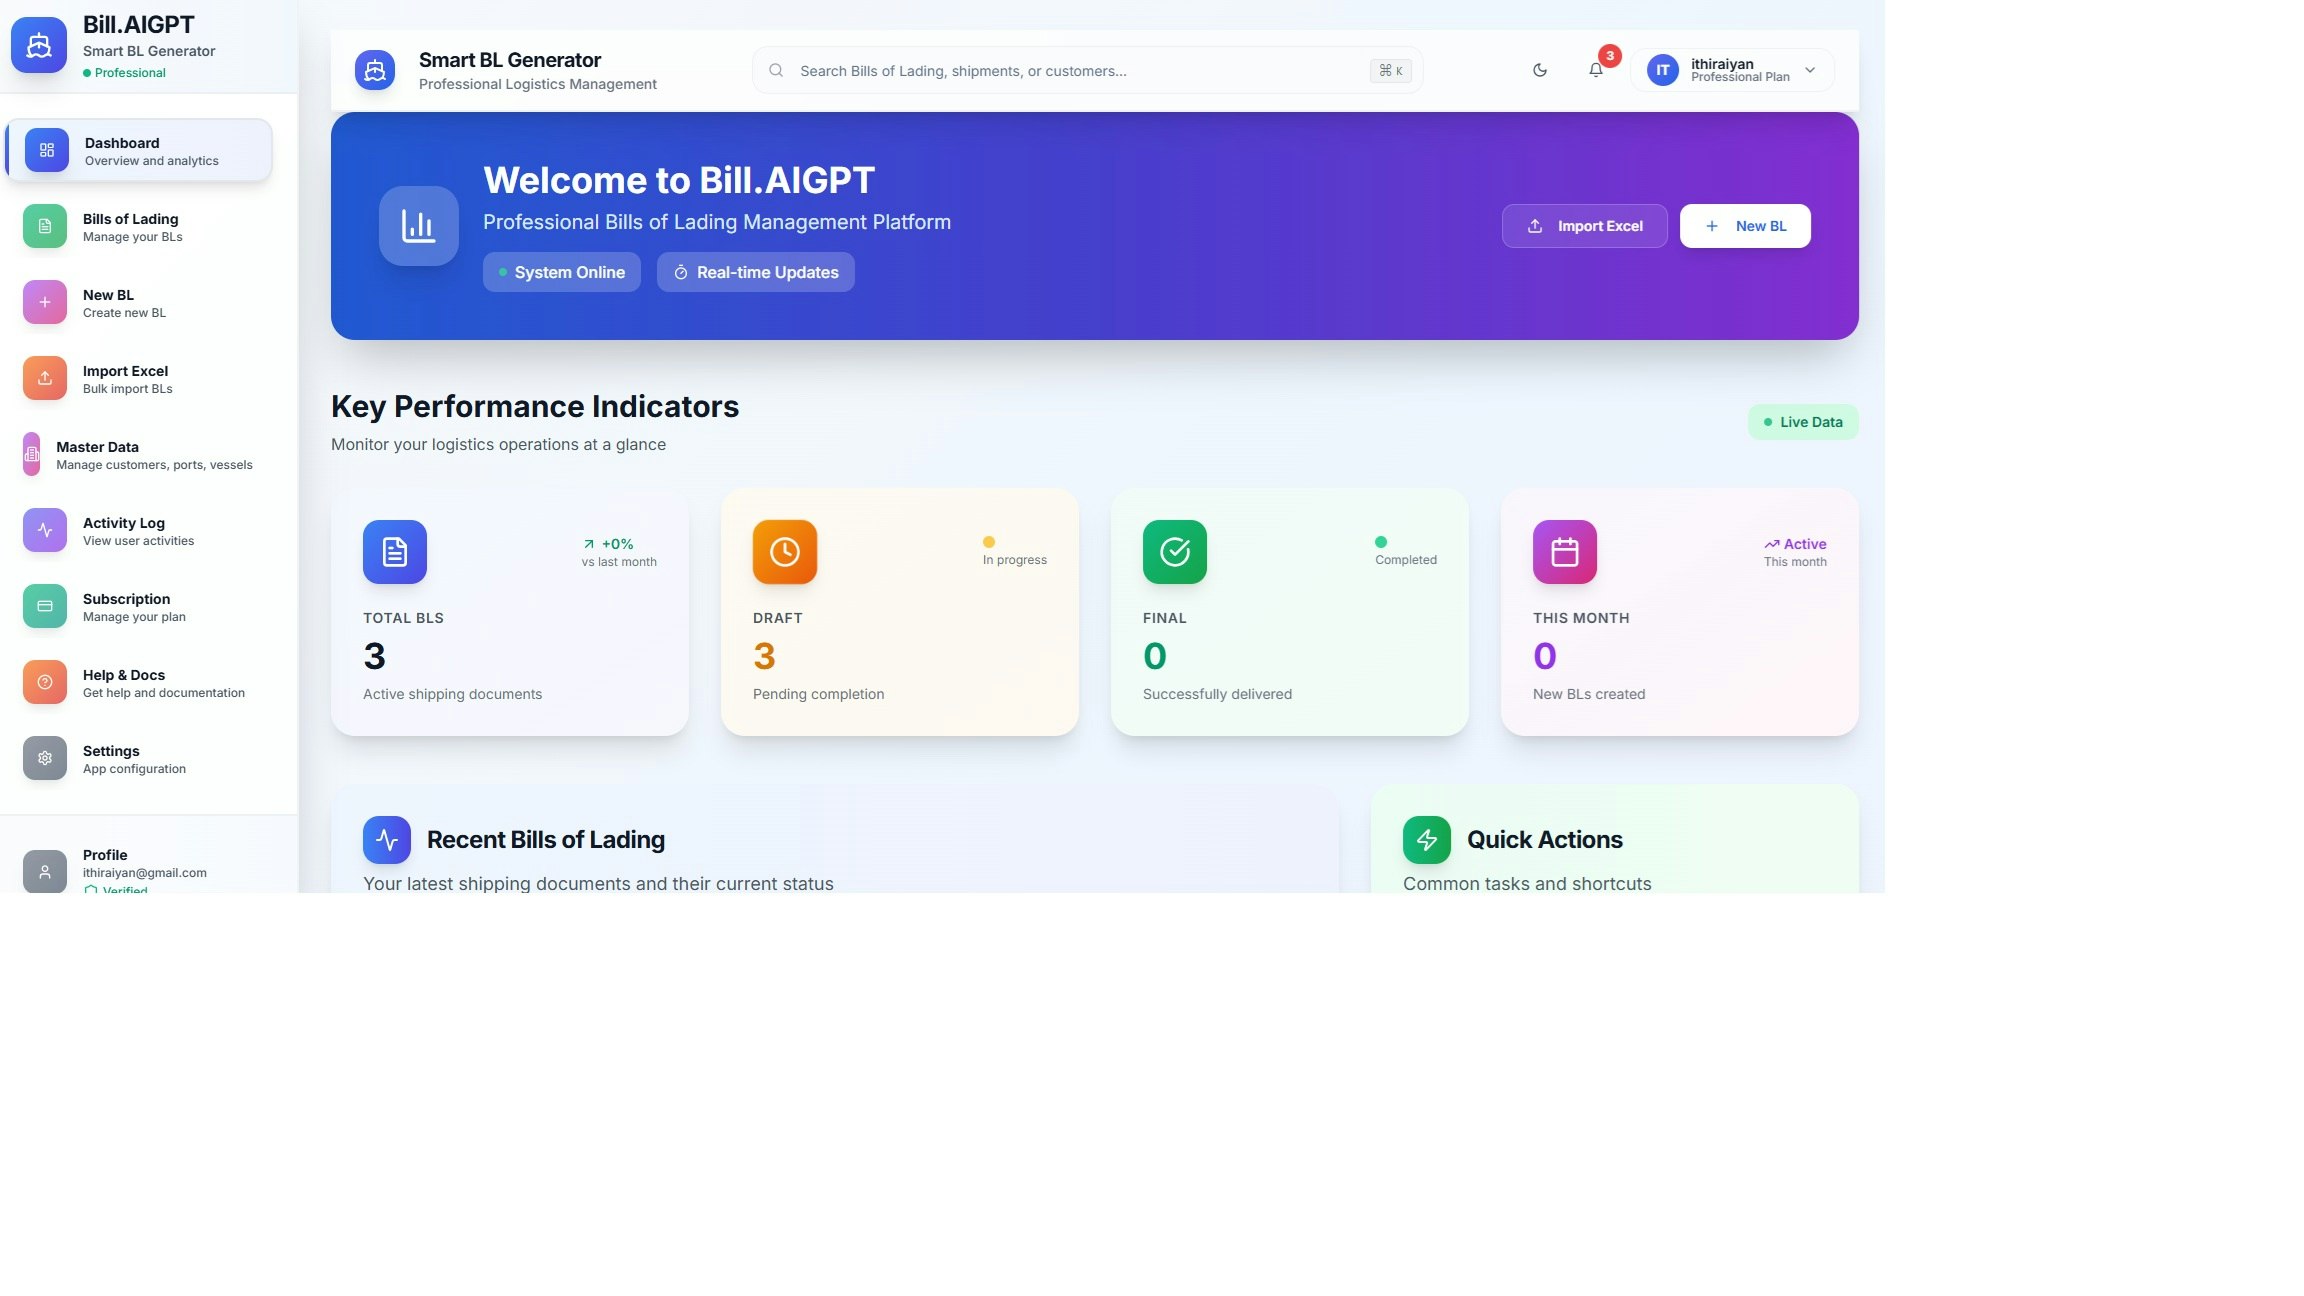The image size is (2304, 1296).
Task: Click the Subscription card icon in sidebar
Action: (x=44, y=605)
